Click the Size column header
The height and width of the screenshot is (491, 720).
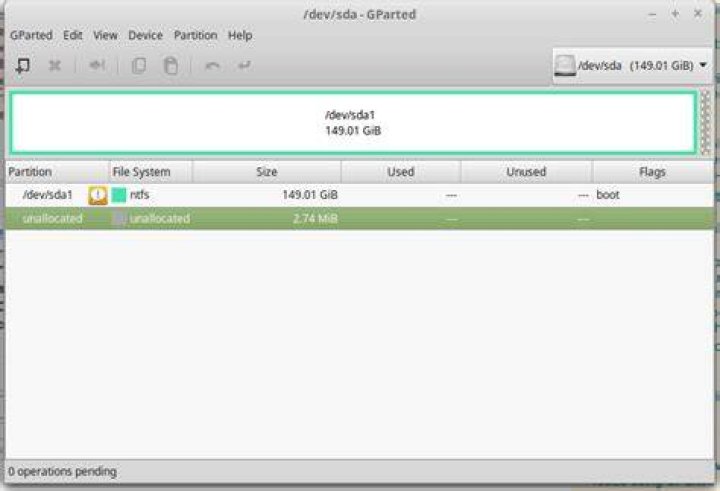267,172
